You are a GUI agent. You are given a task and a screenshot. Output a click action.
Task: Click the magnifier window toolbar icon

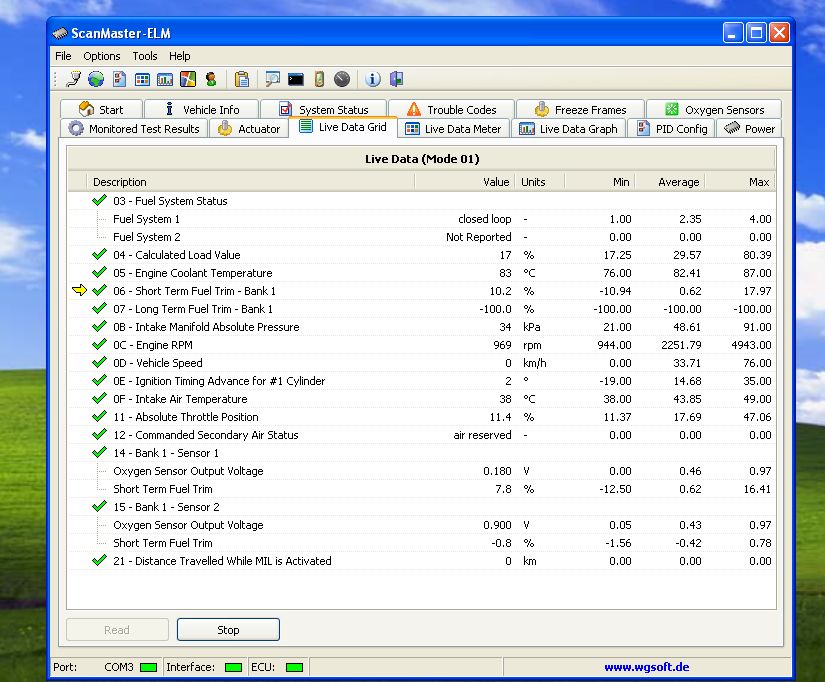(272, 79)
